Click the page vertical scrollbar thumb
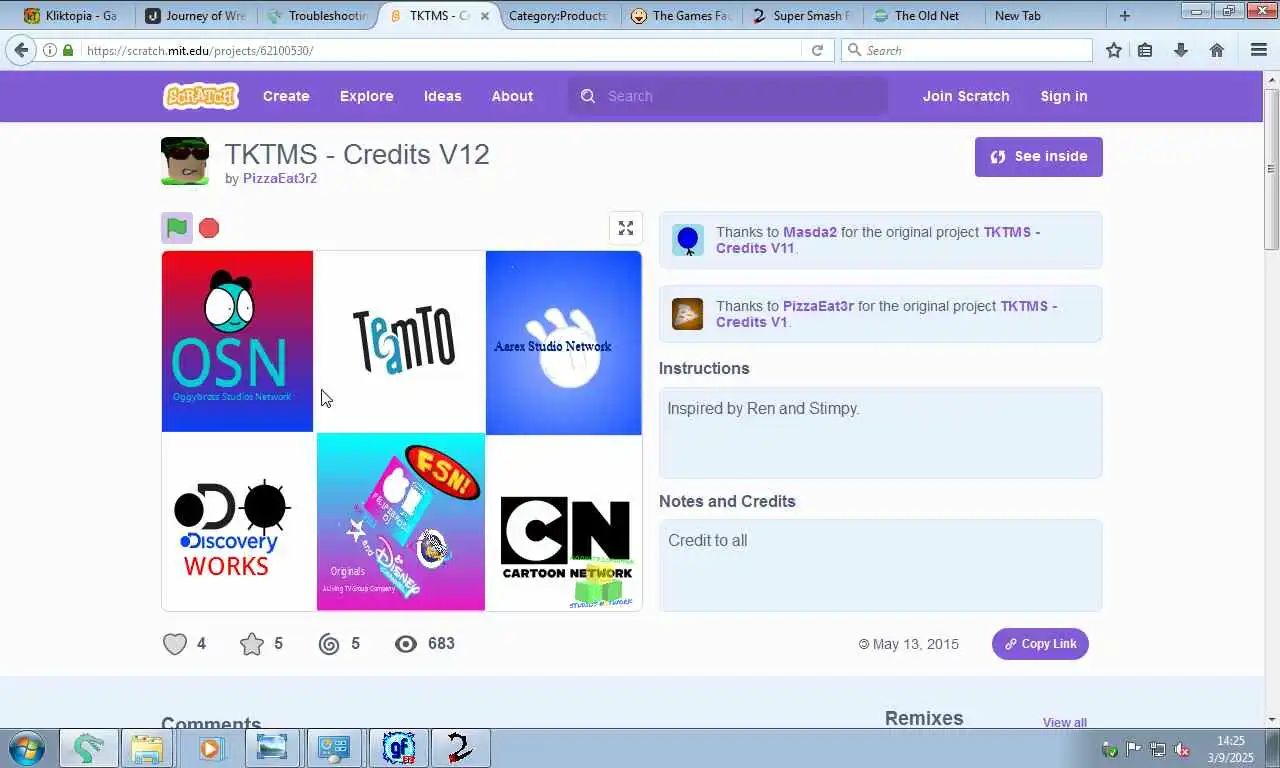1280x768 pixels. pos(1272,168)
